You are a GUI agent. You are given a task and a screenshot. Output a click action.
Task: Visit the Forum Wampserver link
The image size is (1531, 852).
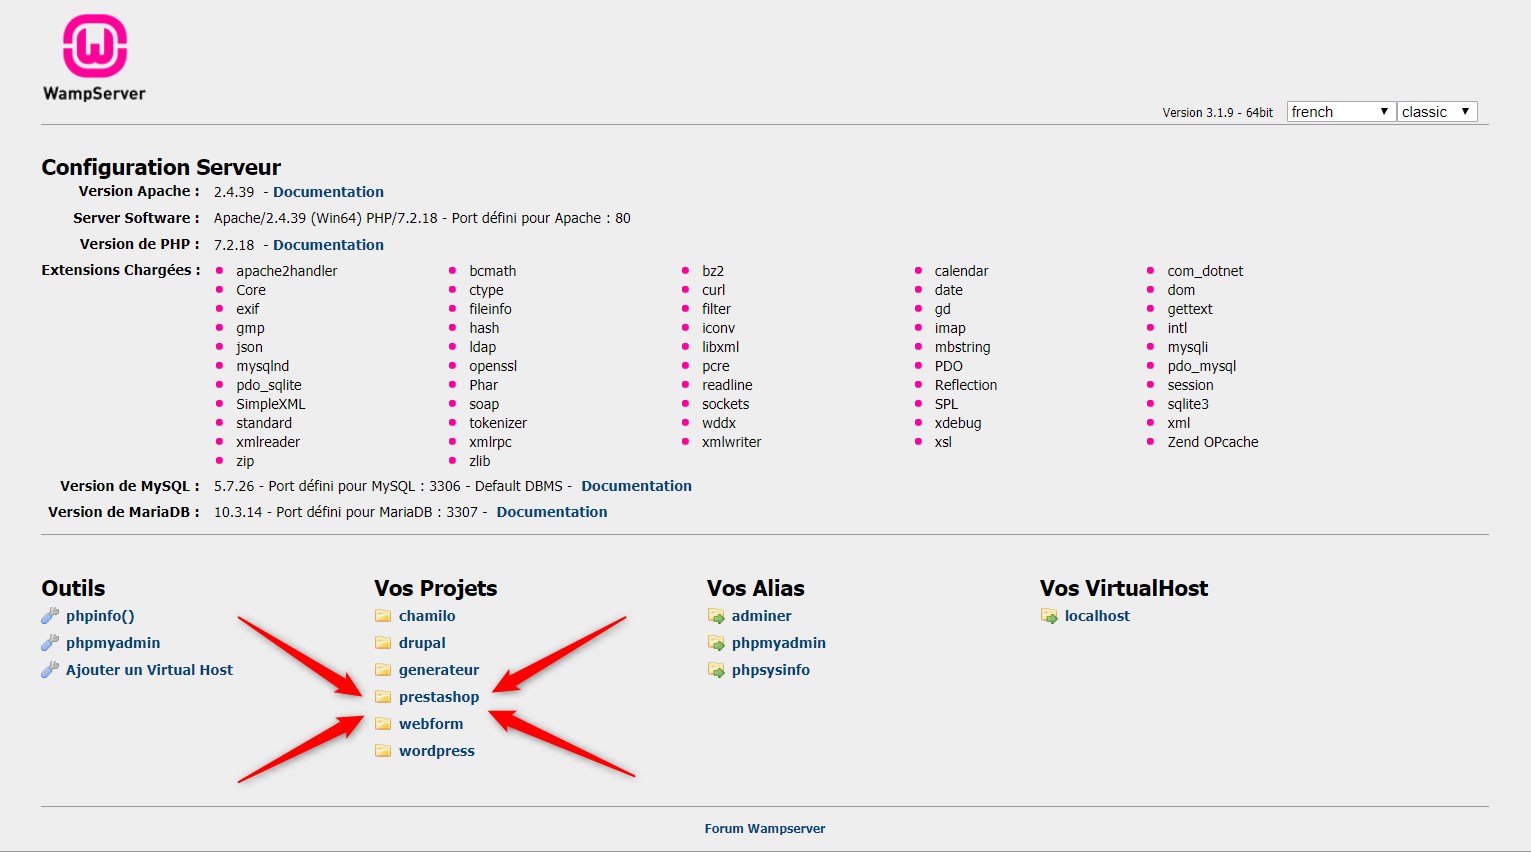coord(765,829)
